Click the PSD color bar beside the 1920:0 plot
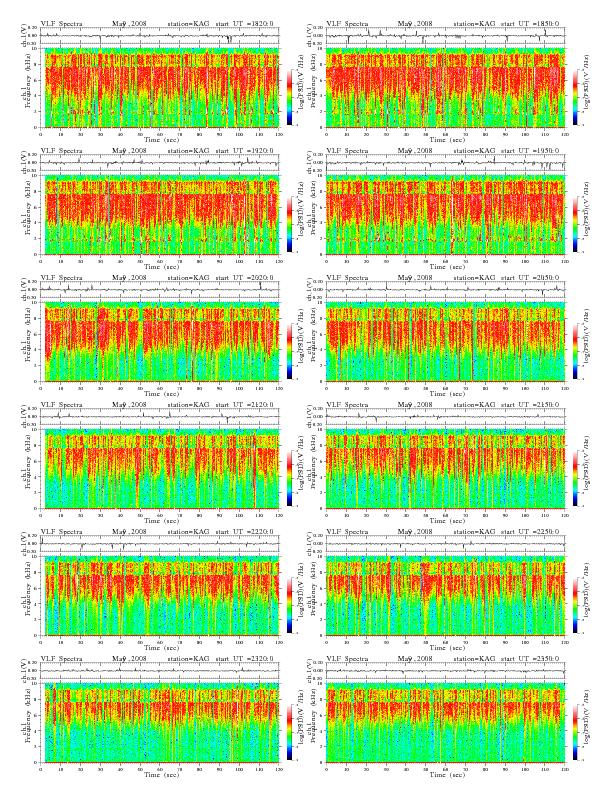Image resolution: width=612 pixels, height=792 pixels. point(289,224)
